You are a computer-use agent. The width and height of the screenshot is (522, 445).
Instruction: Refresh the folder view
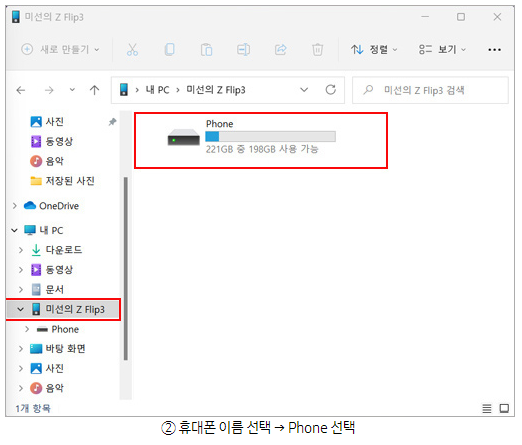[331, 90]
